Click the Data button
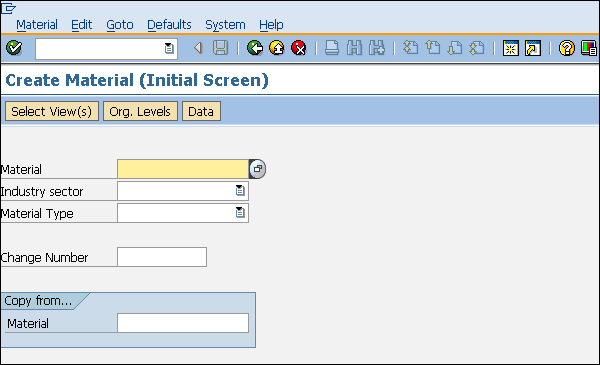This screenshot has width=600, height=365. (x=201, y=111)
